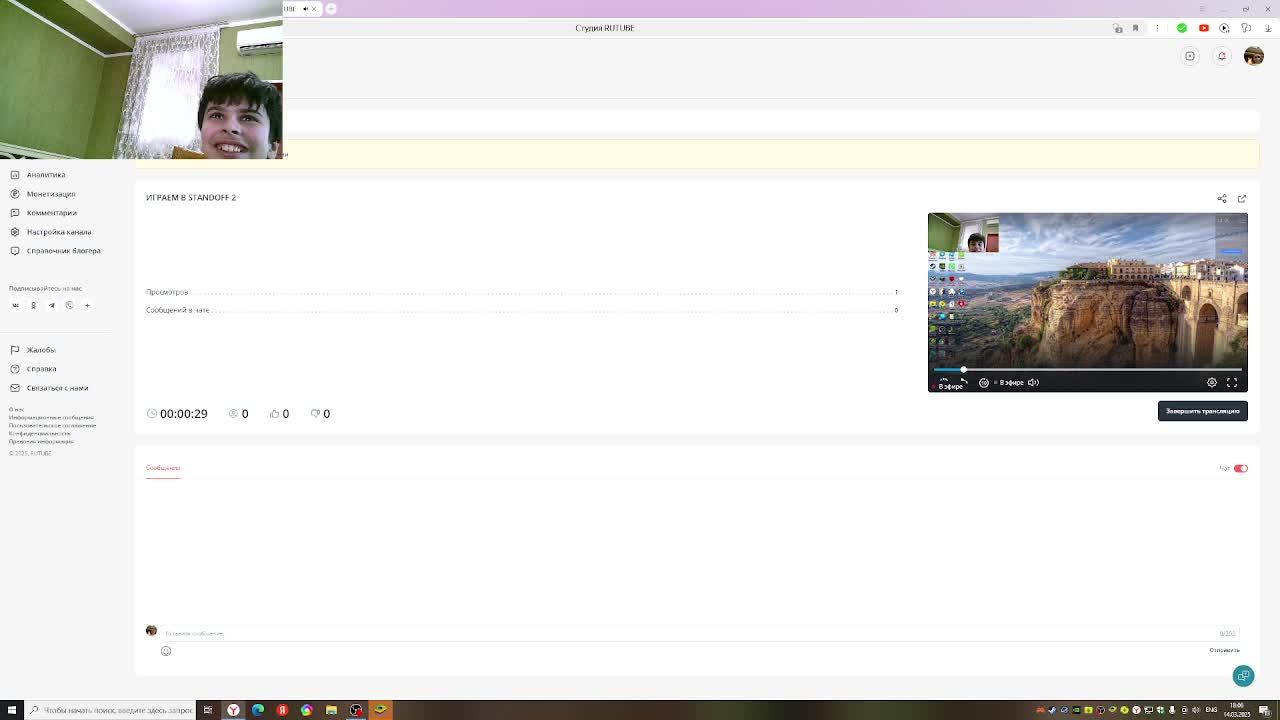Open Microsoft Edge from taskbar

258,710
